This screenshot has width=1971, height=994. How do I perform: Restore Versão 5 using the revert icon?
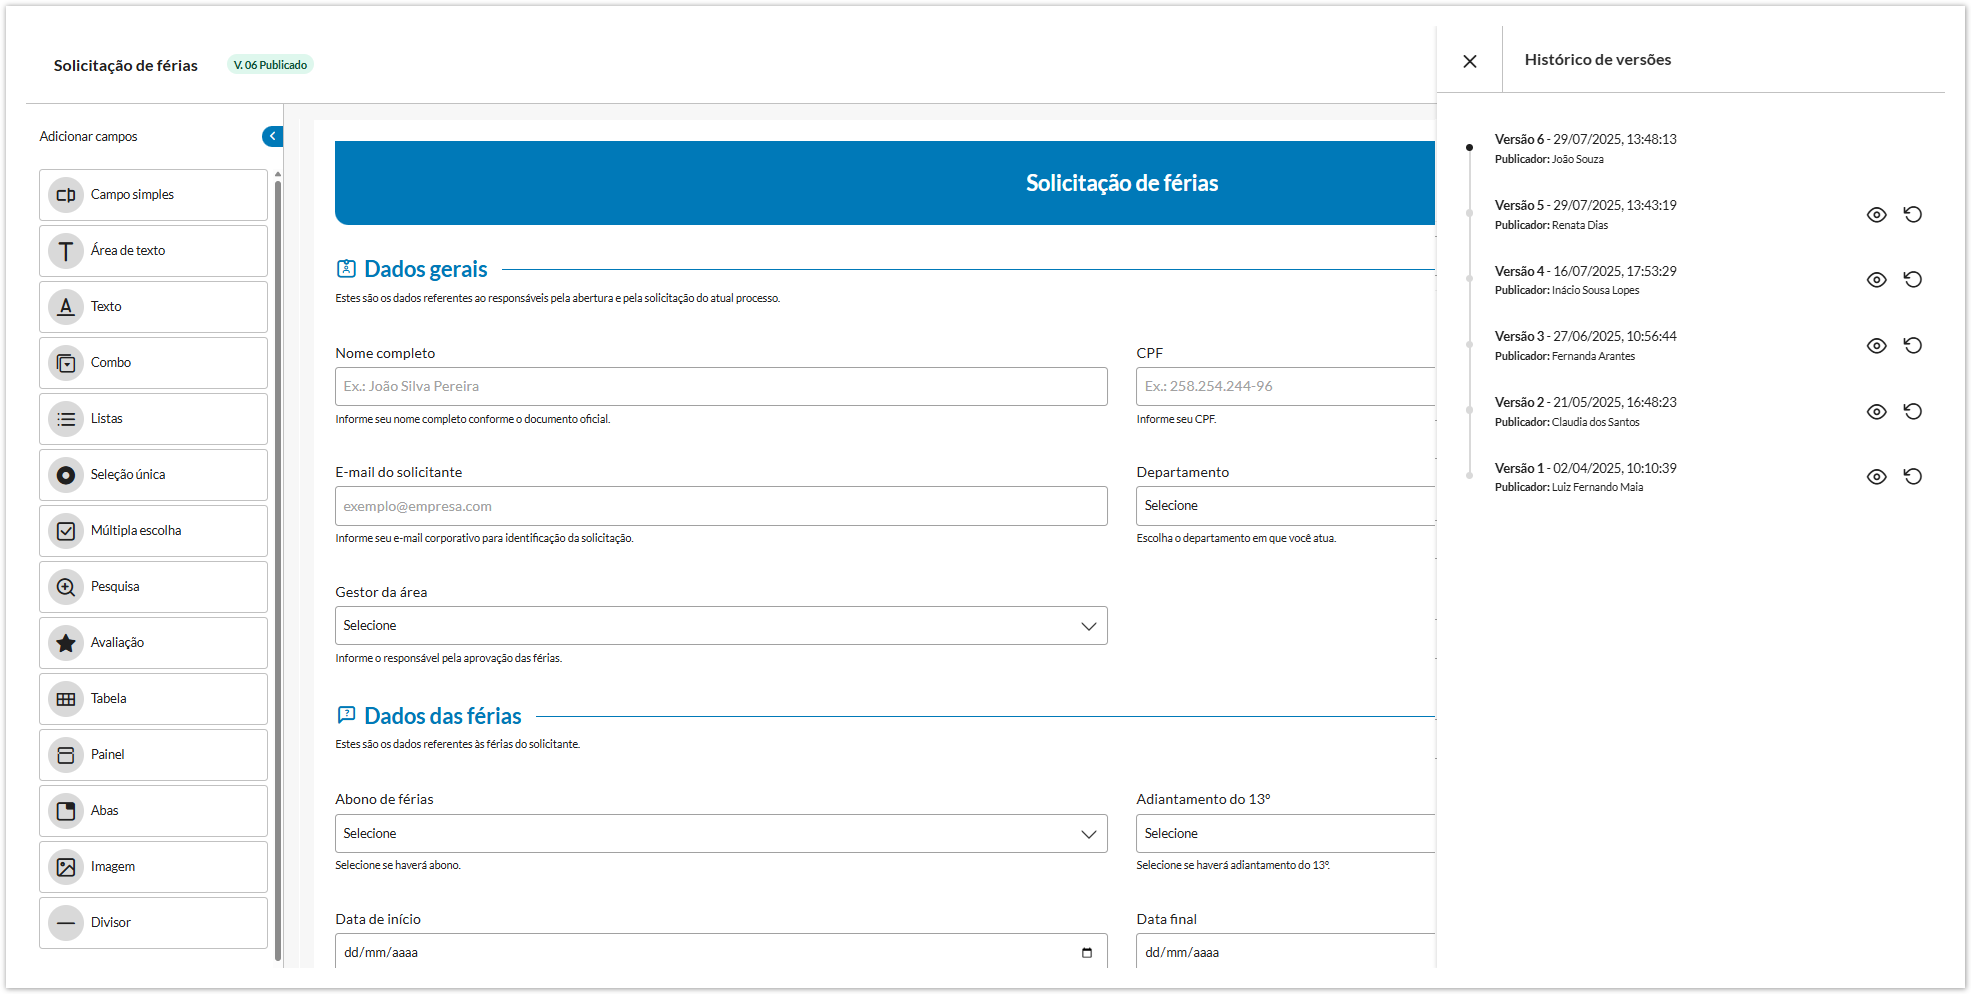[1912, 215]
